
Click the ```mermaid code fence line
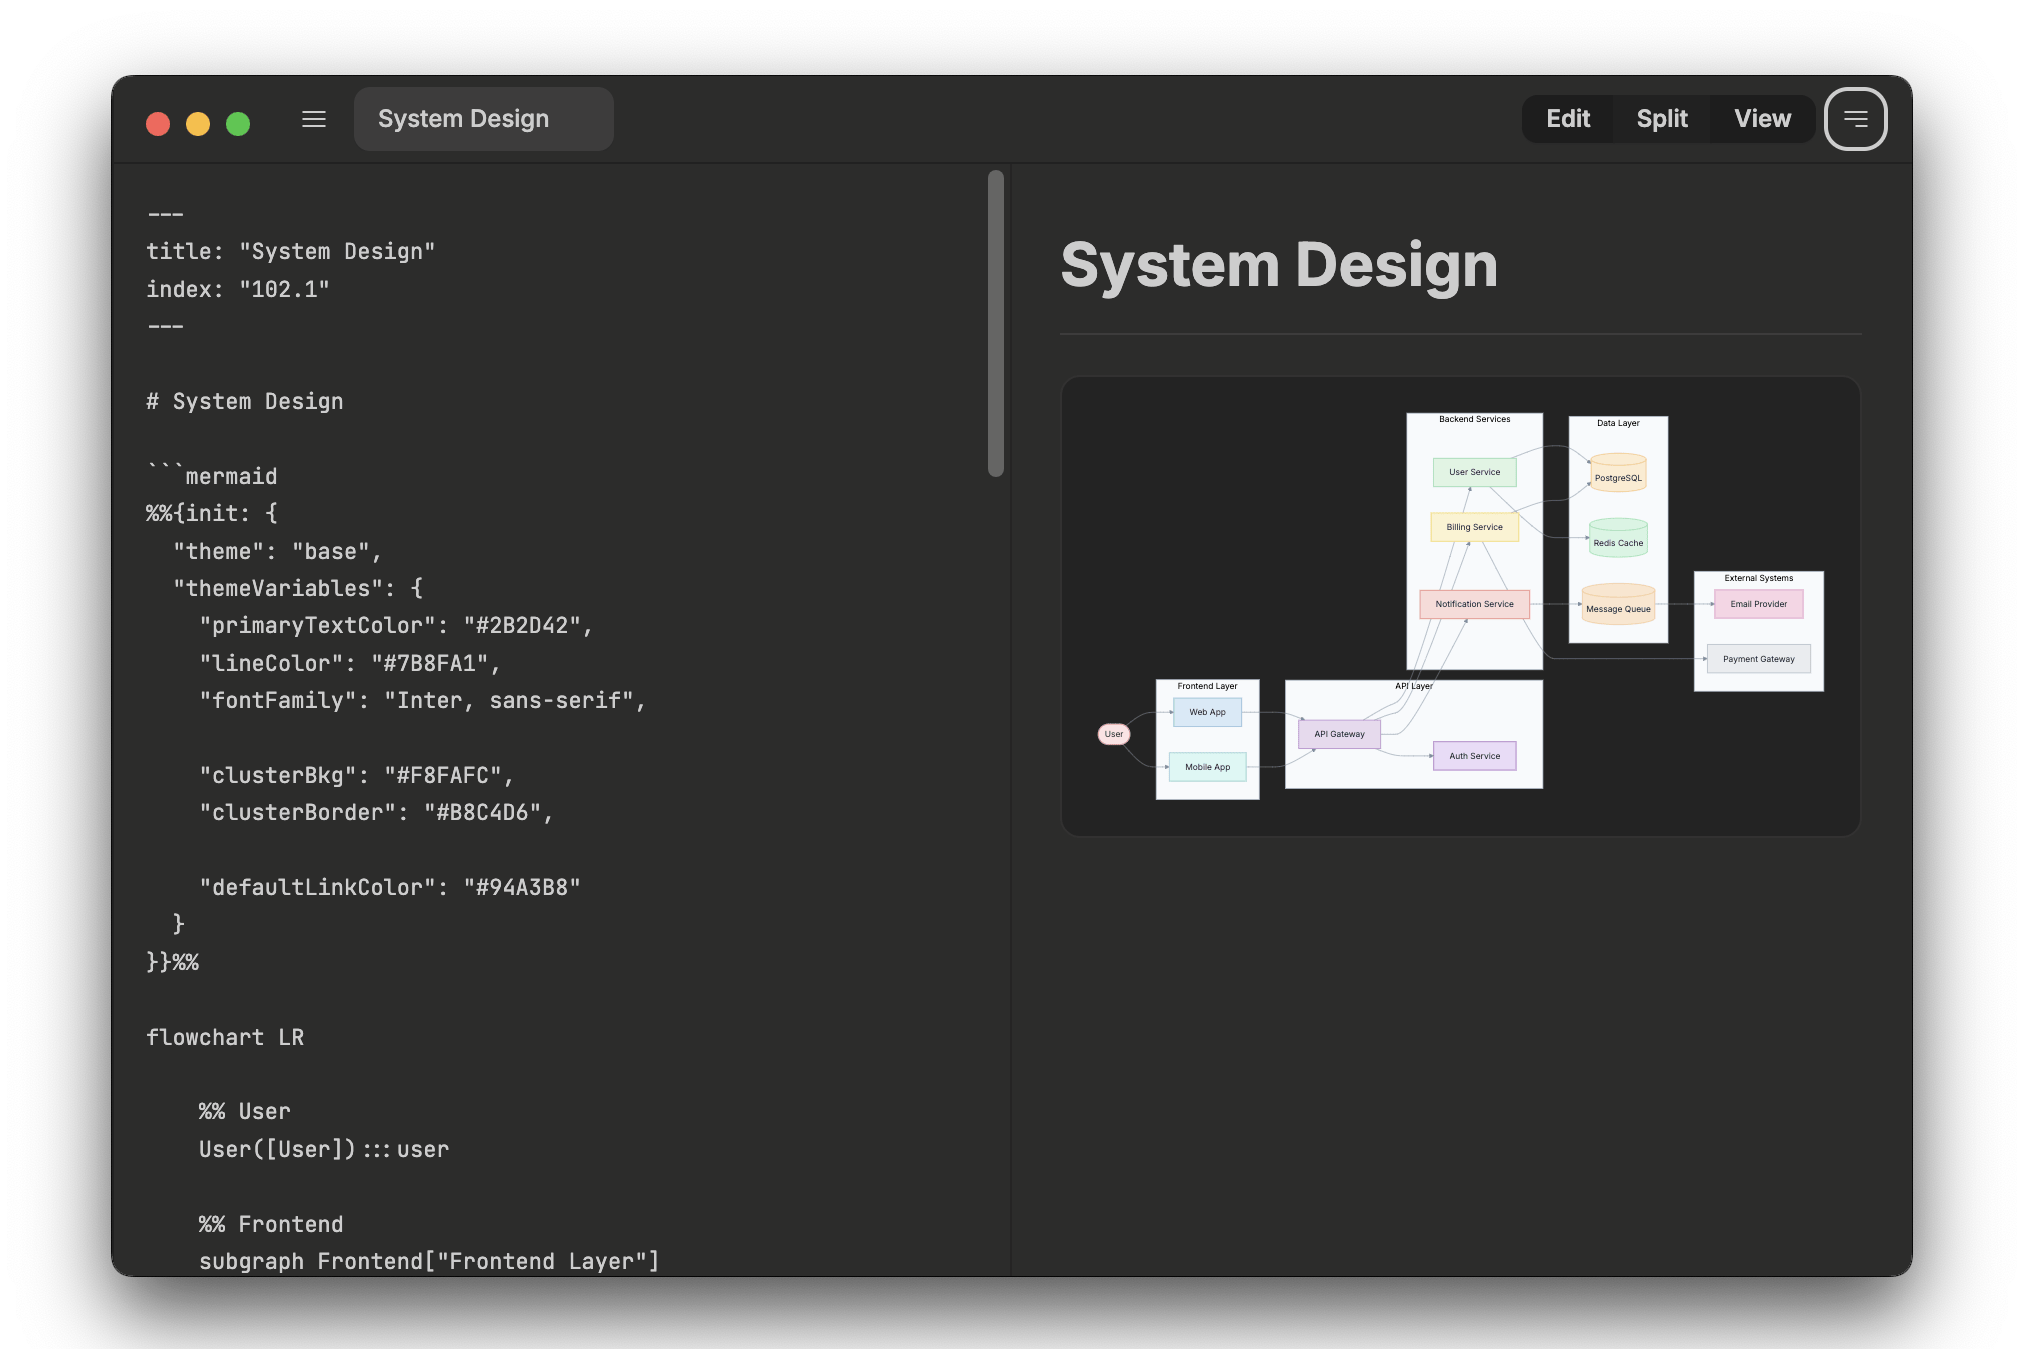[212, 476]
